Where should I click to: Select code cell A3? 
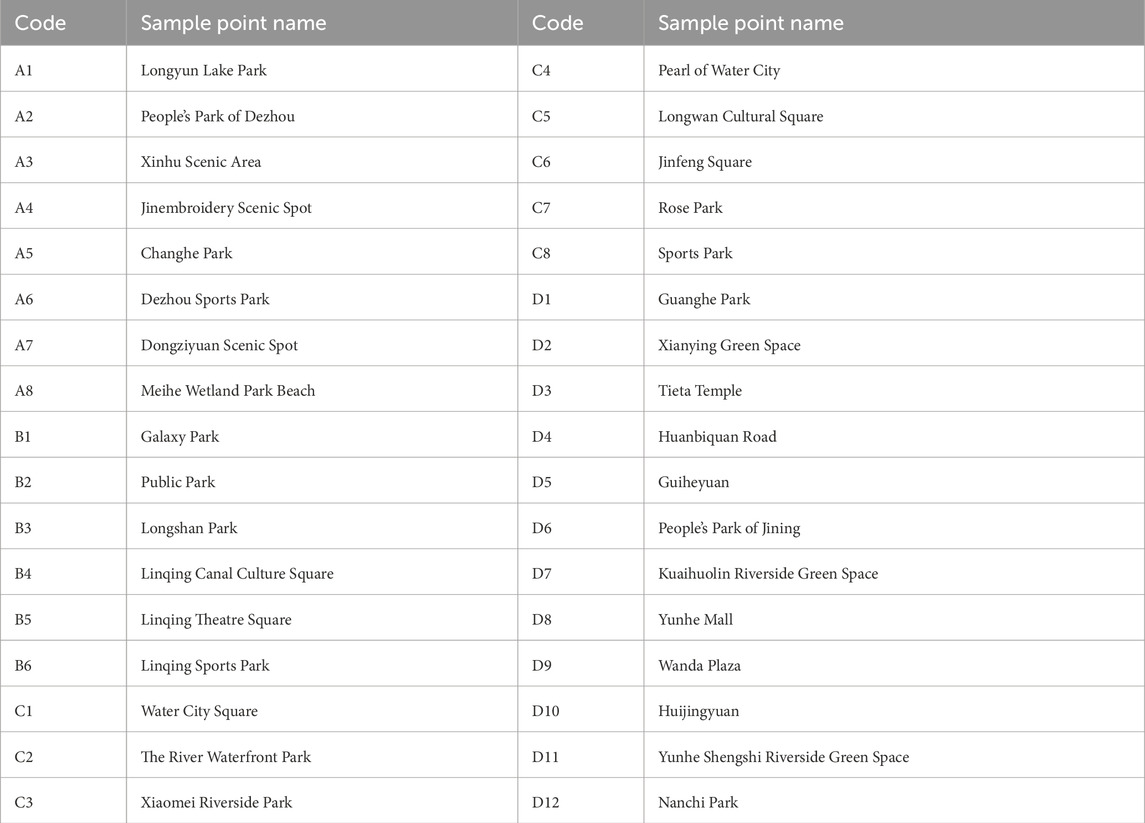pyautogui.click(x=25, y=162)
